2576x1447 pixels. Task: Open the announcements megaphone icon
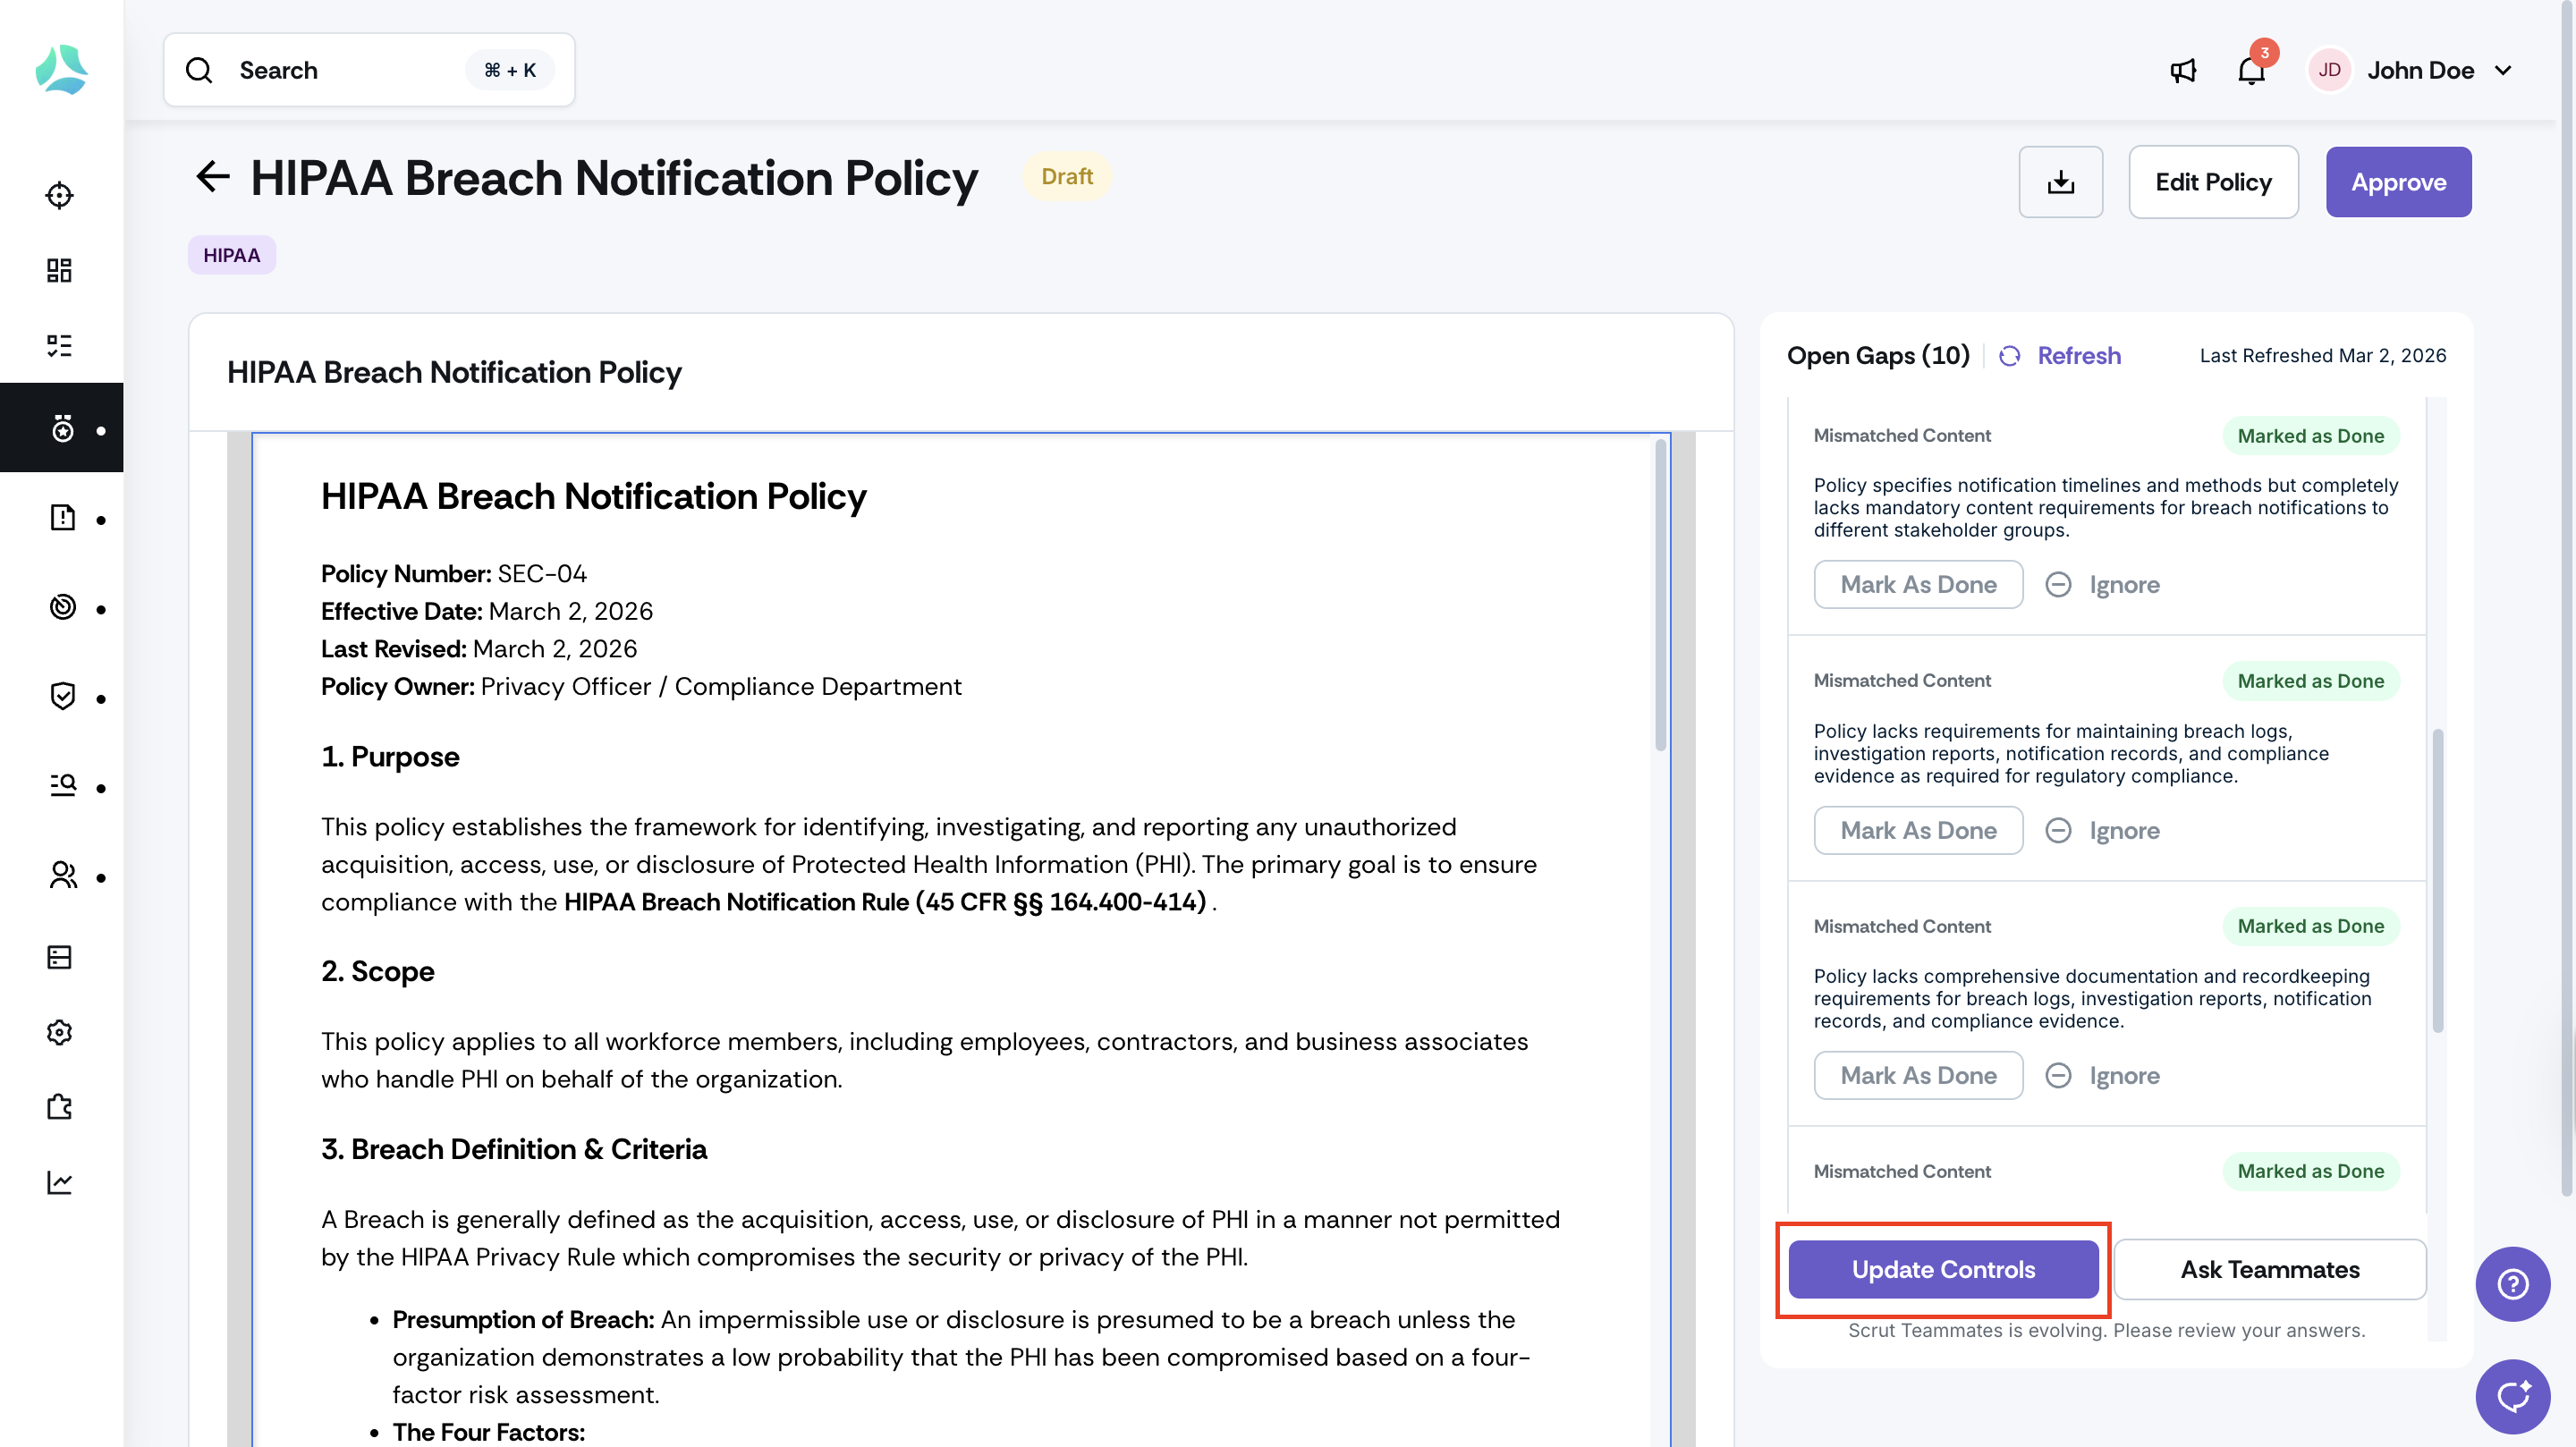pos(2183,71)
